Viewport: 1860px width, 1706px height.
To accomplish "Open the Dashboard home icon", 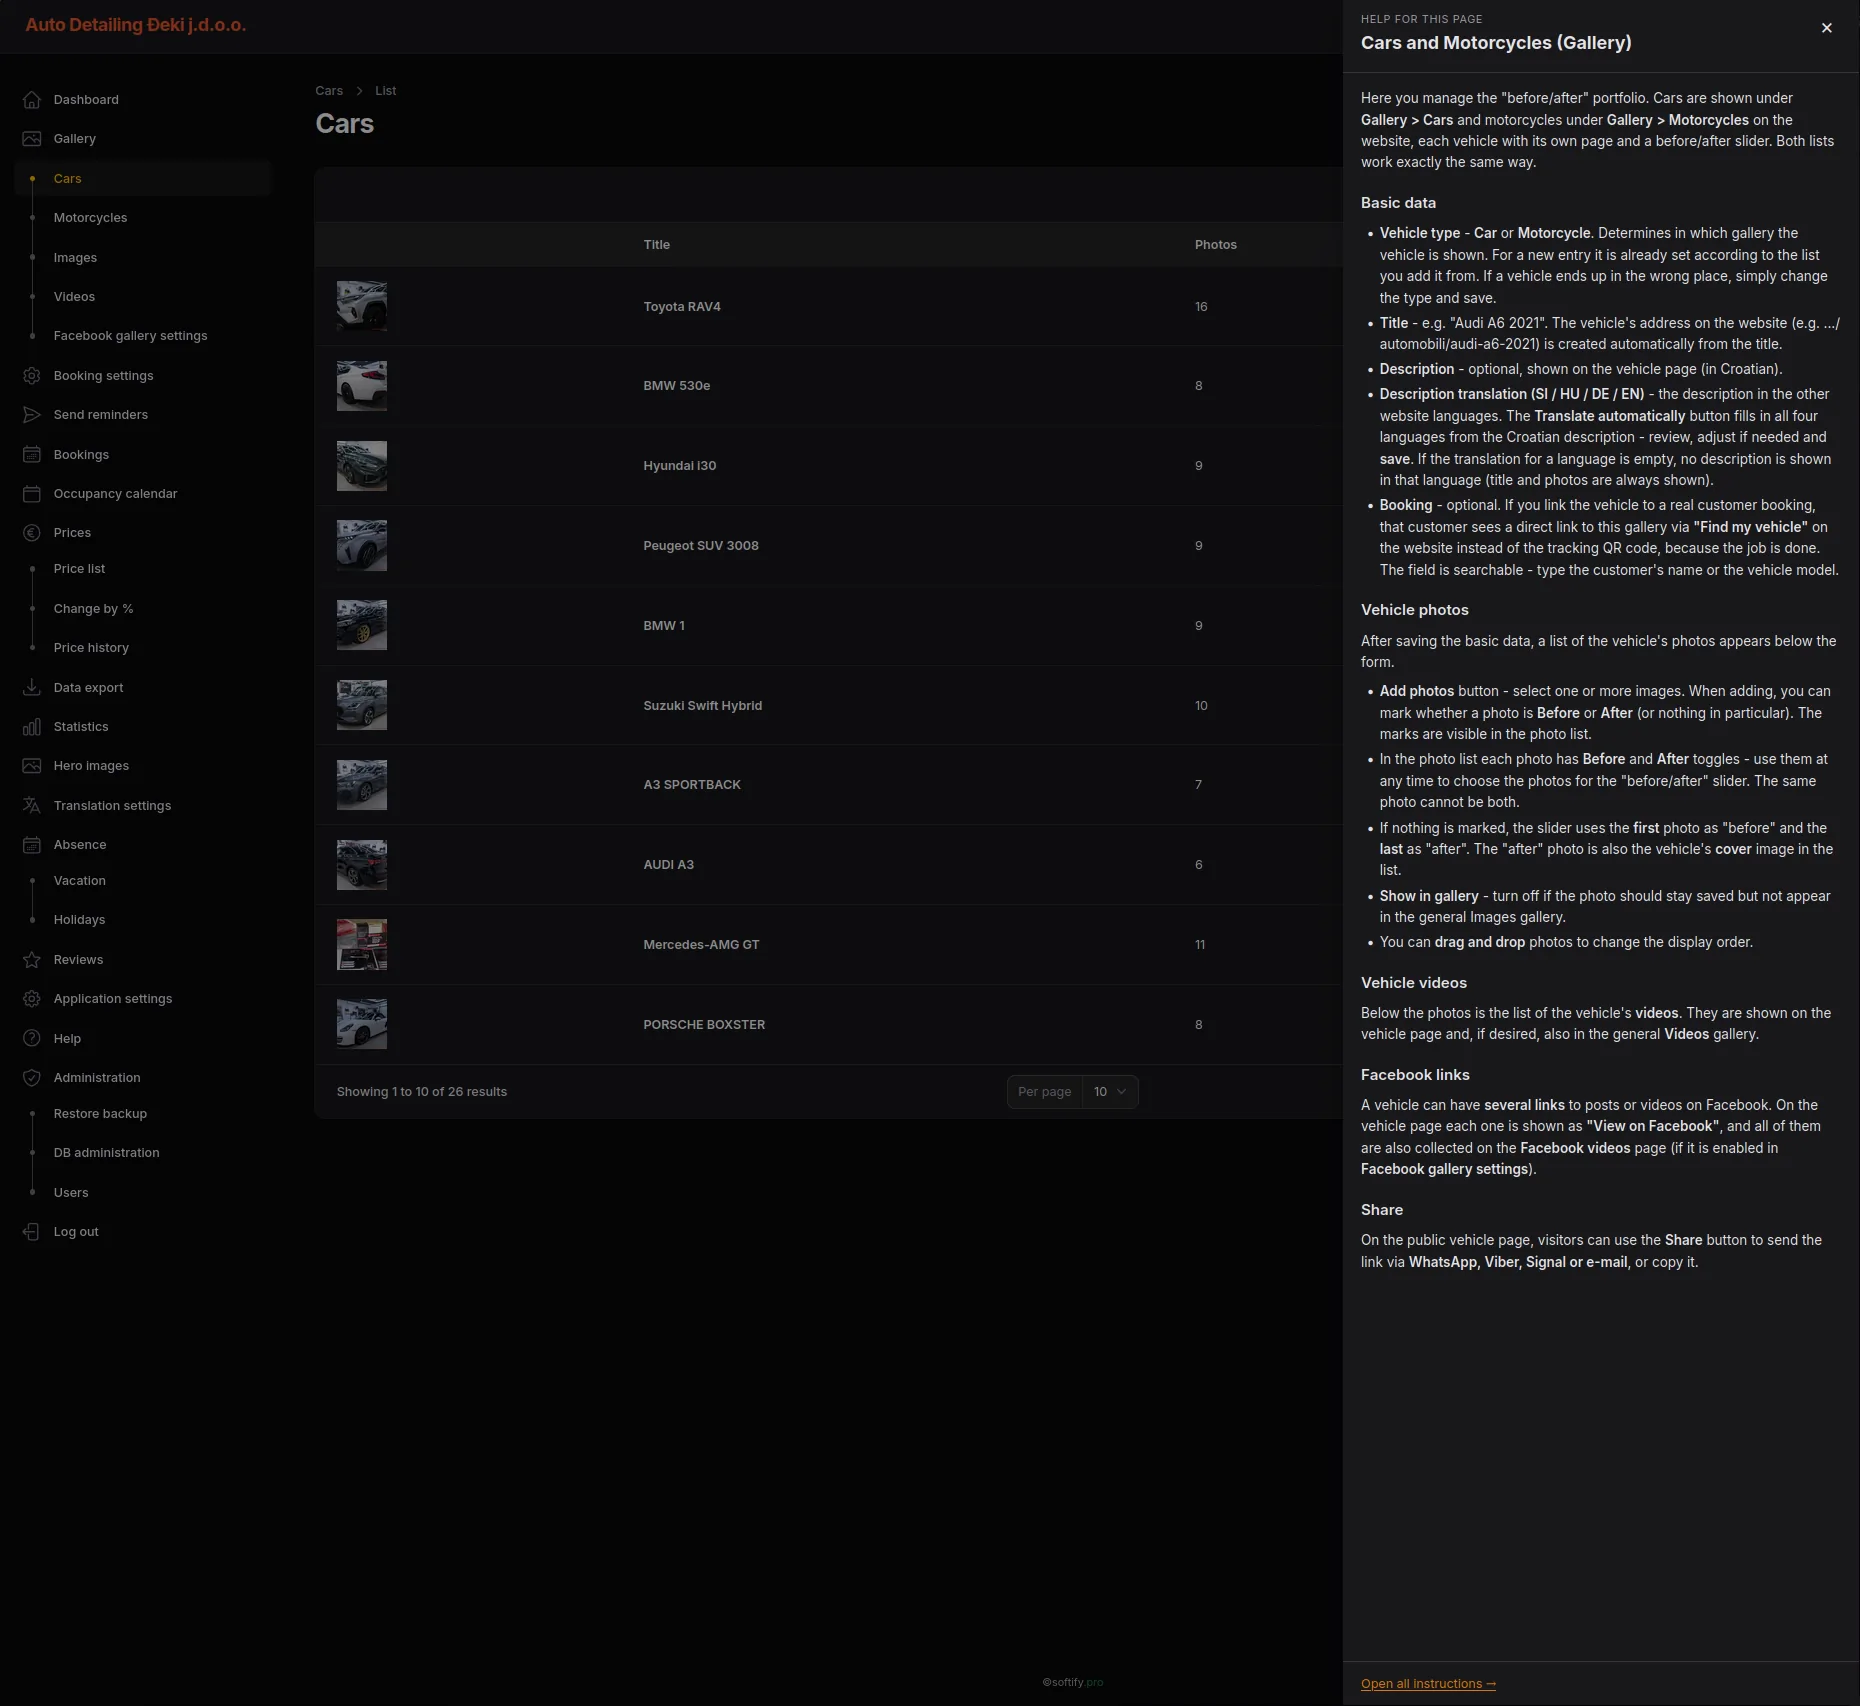I will tap(32, 100).
